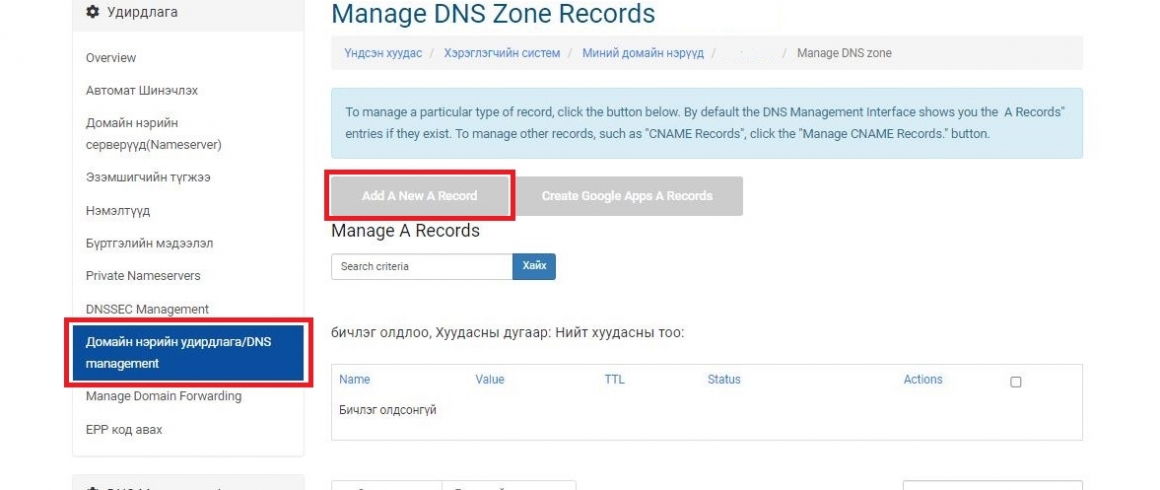Sort by Name column header
The height and width of the screenshot is (490, 1160).
(x=354, y=379)
